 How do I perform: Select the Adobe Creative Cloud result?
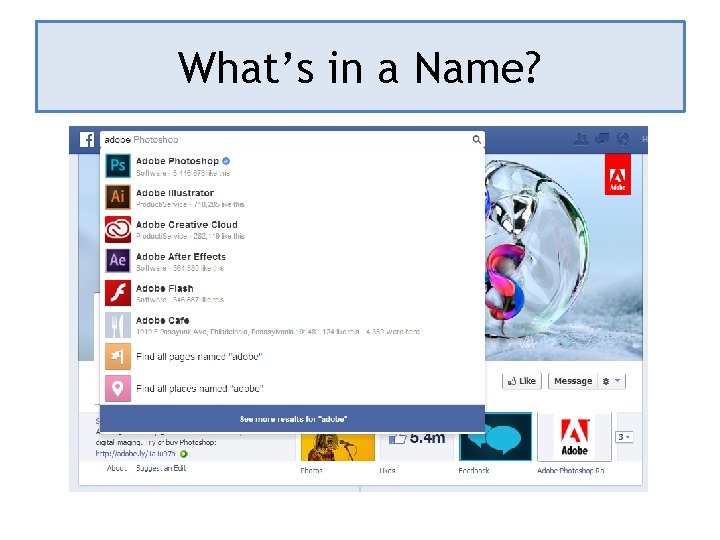pyautogui.click(x=292, y=229)
